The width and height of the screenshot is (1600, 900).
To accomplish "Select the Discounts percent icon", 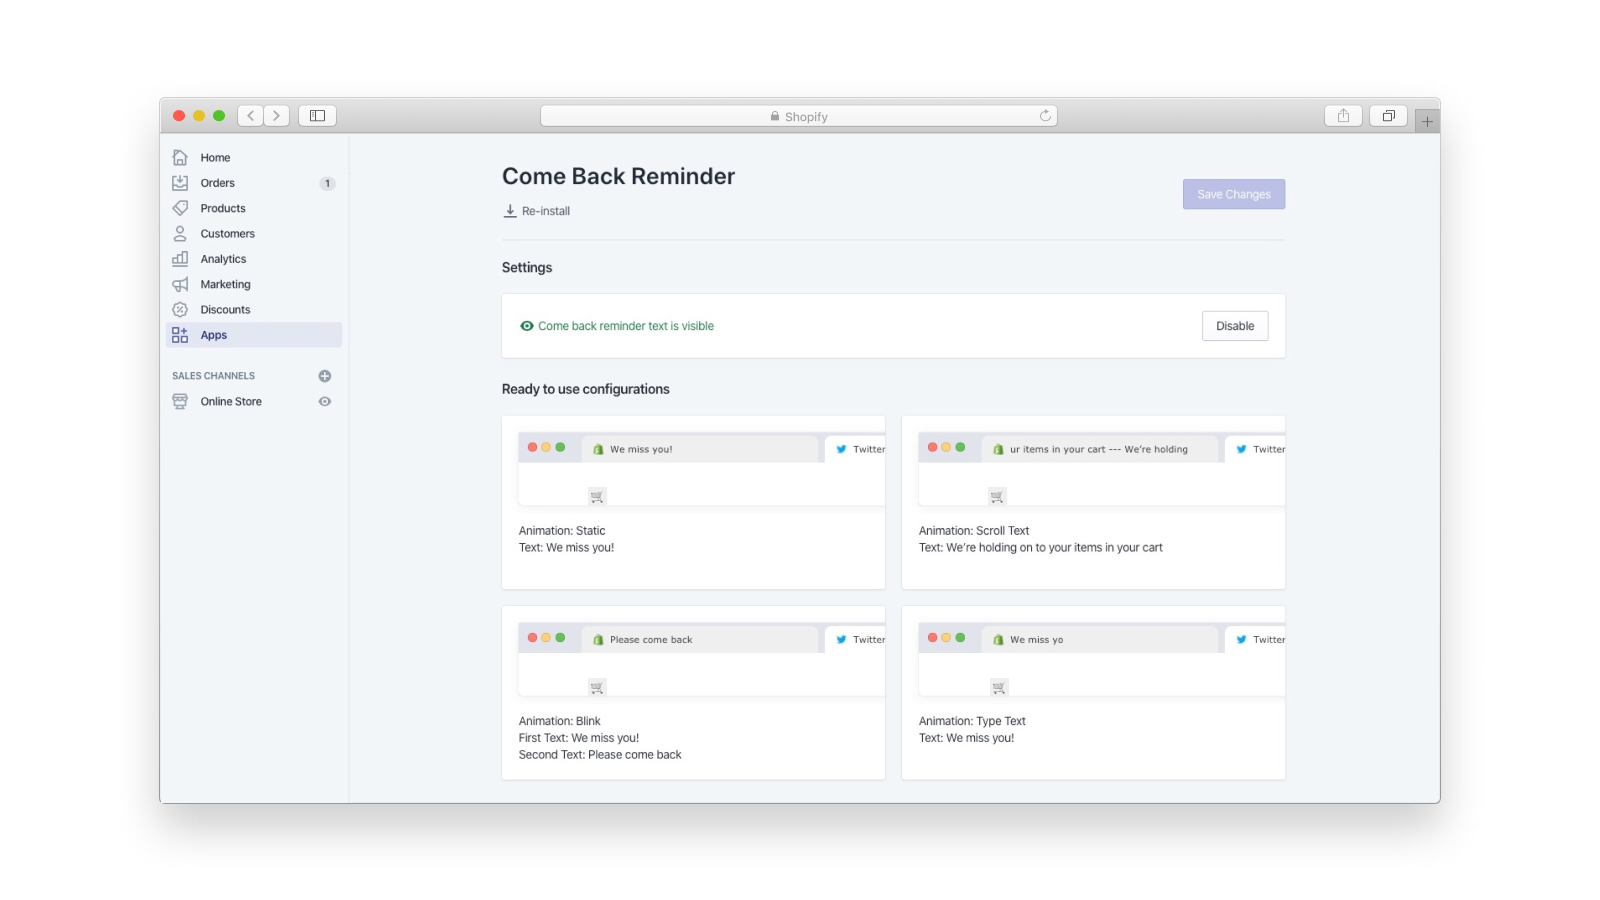I will click(x=180, y=309).
